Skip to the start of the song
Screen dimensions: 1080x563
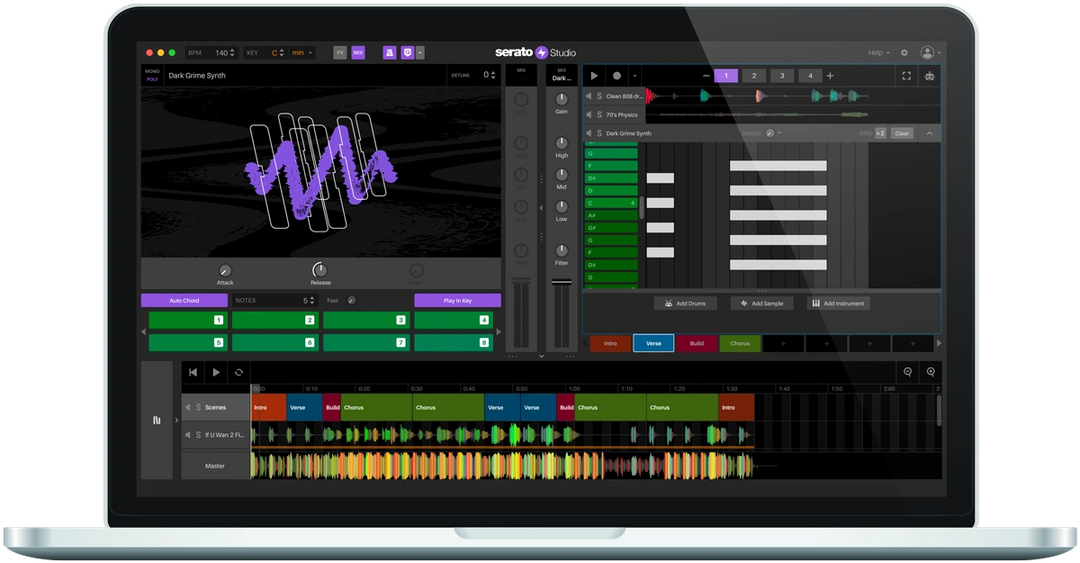(x=193, y=372)
